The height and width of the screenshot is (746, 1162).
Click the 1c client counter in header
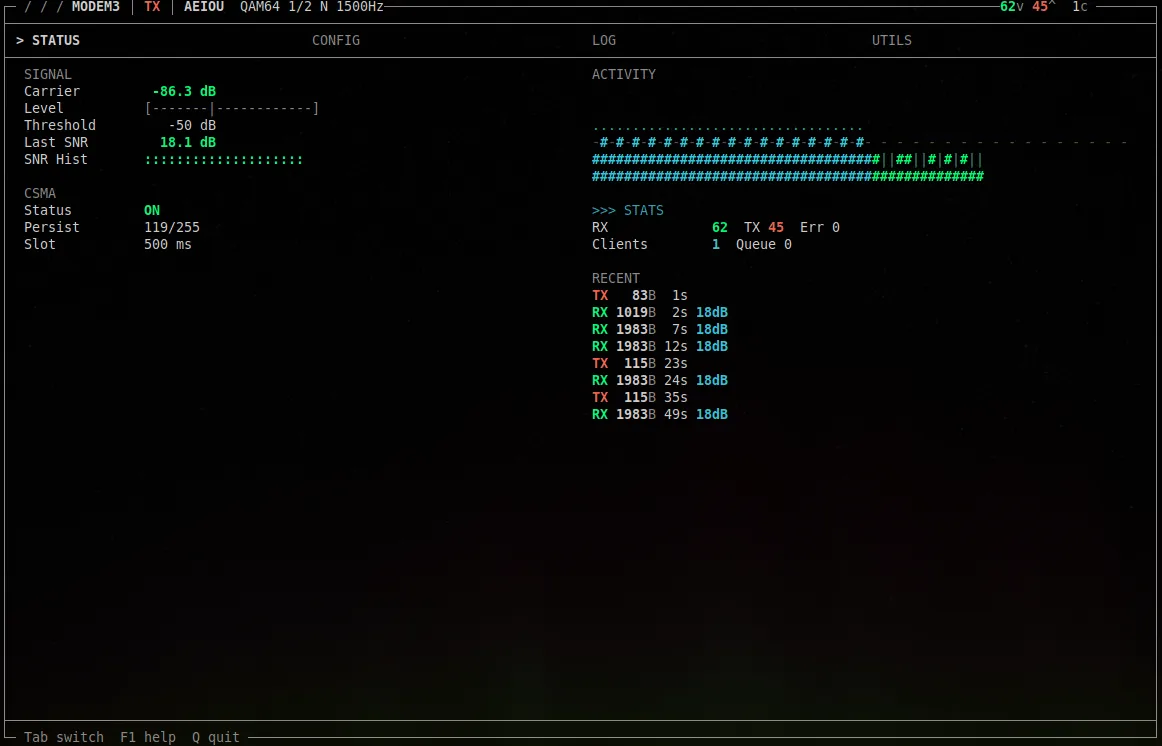pos(1080,7)
